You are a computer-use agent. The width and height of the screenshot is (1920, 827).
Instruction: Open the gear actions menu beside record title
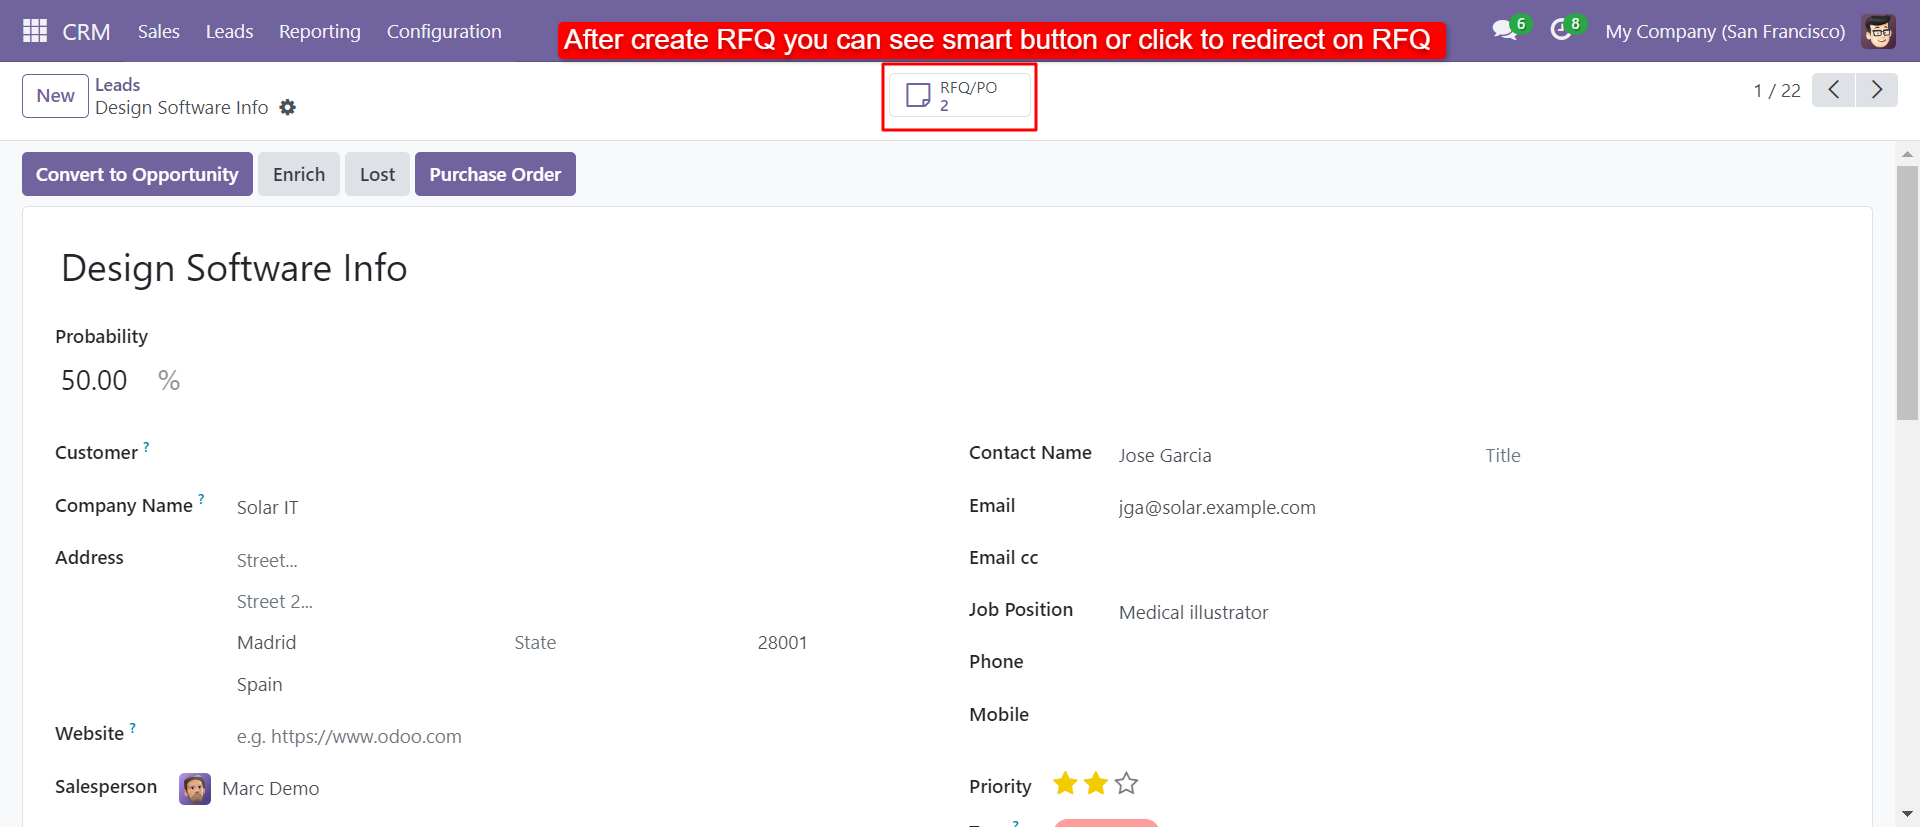pos(288,107)
